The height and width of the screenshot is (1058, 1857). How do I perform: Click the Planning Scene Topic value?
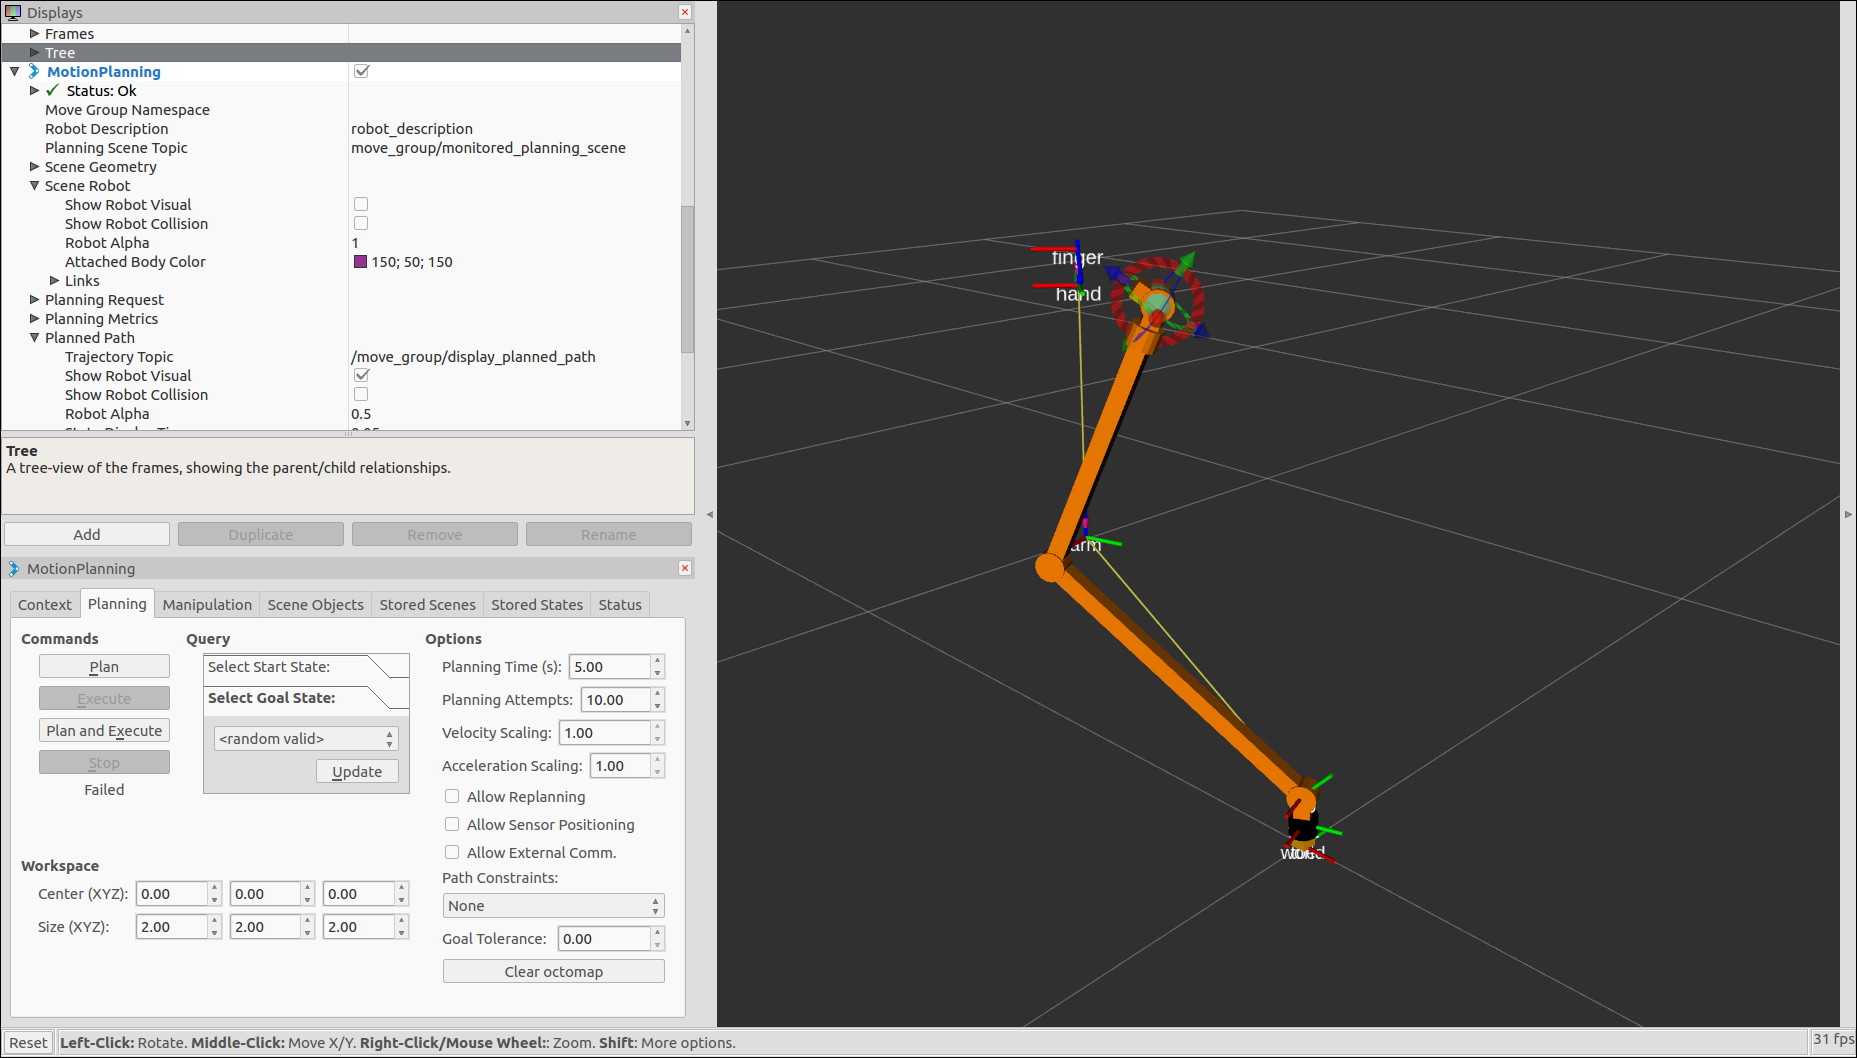pyautogui.click(x=488, y=147)
